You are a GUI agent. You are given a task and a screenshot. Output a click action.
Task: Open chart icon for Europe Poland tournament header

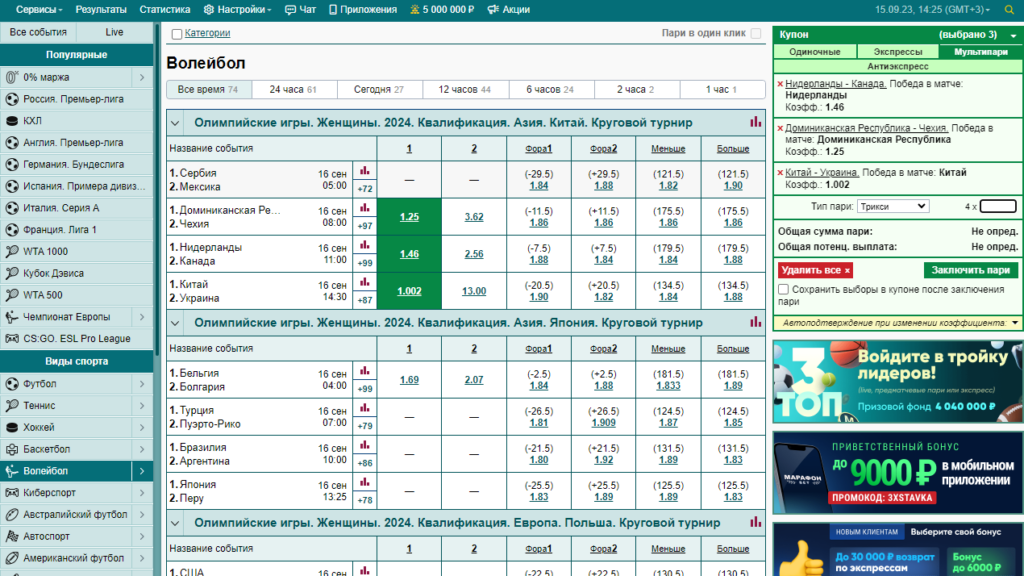pyautogui.click(x=756, y=522)
